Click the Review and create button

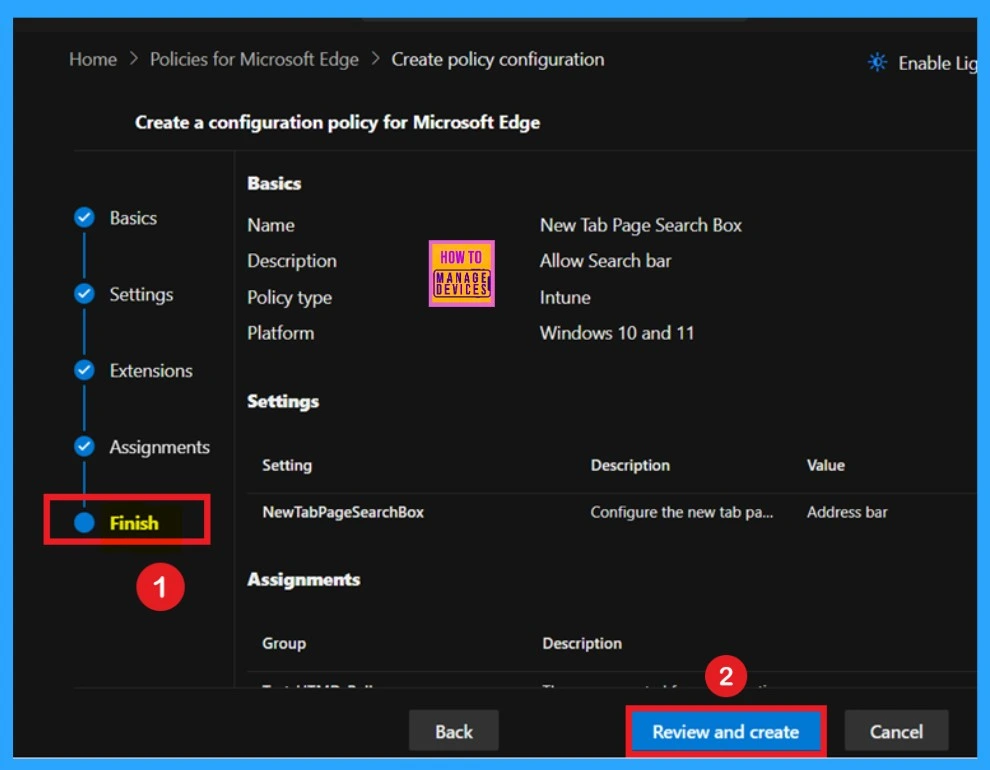(x=725, y=732)
